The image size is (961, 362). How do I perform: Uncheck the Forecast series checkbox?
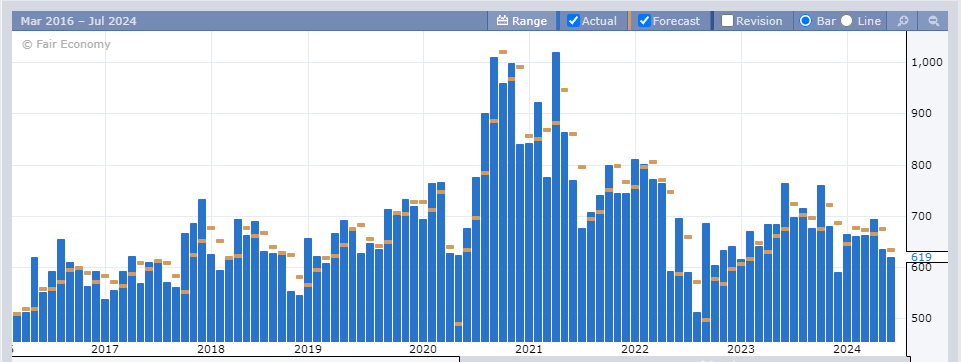(x=644, y=21)
